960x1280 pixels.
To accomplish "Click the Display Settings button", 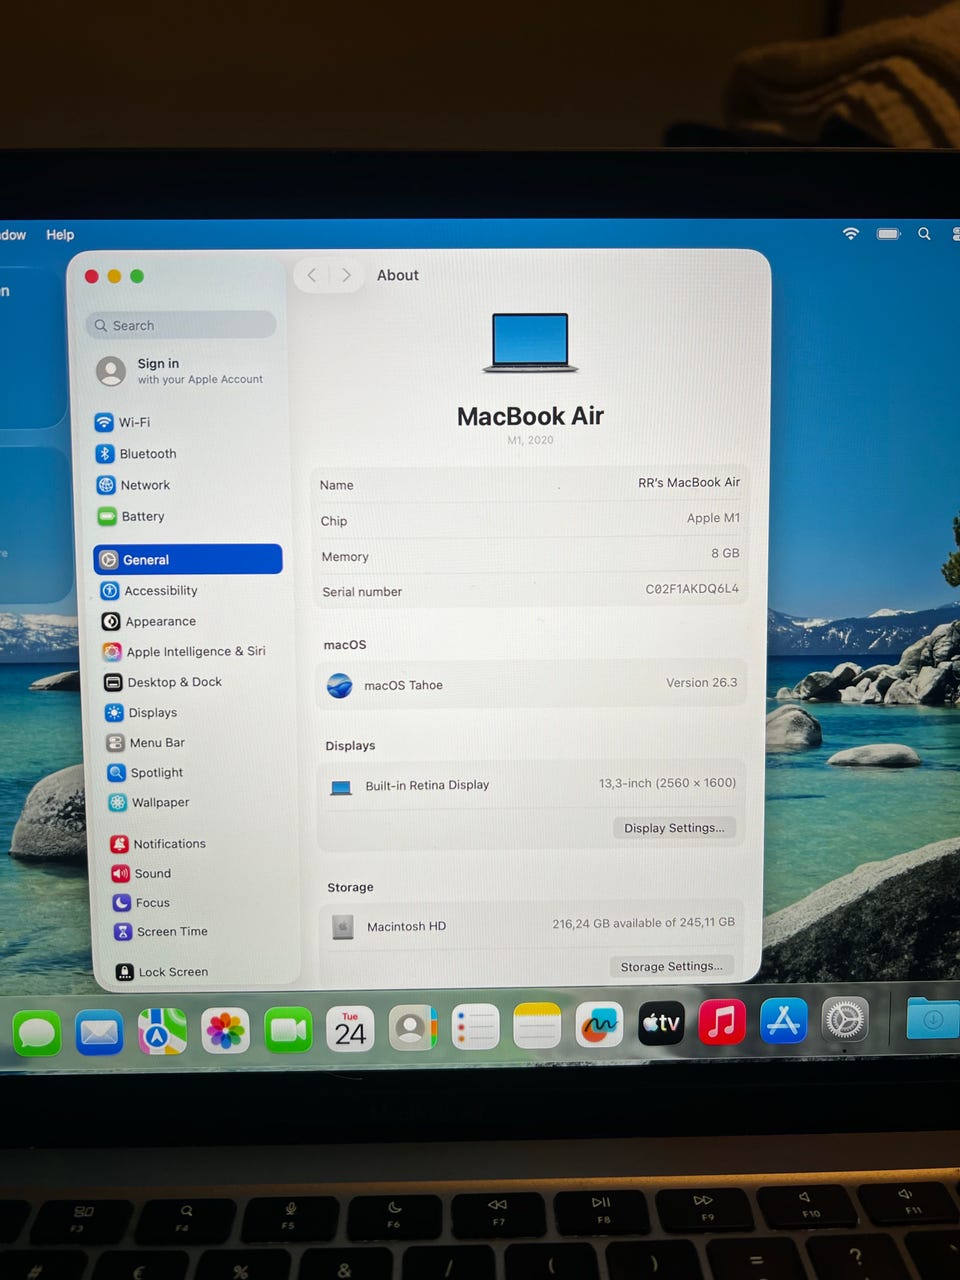I will 674,828.
